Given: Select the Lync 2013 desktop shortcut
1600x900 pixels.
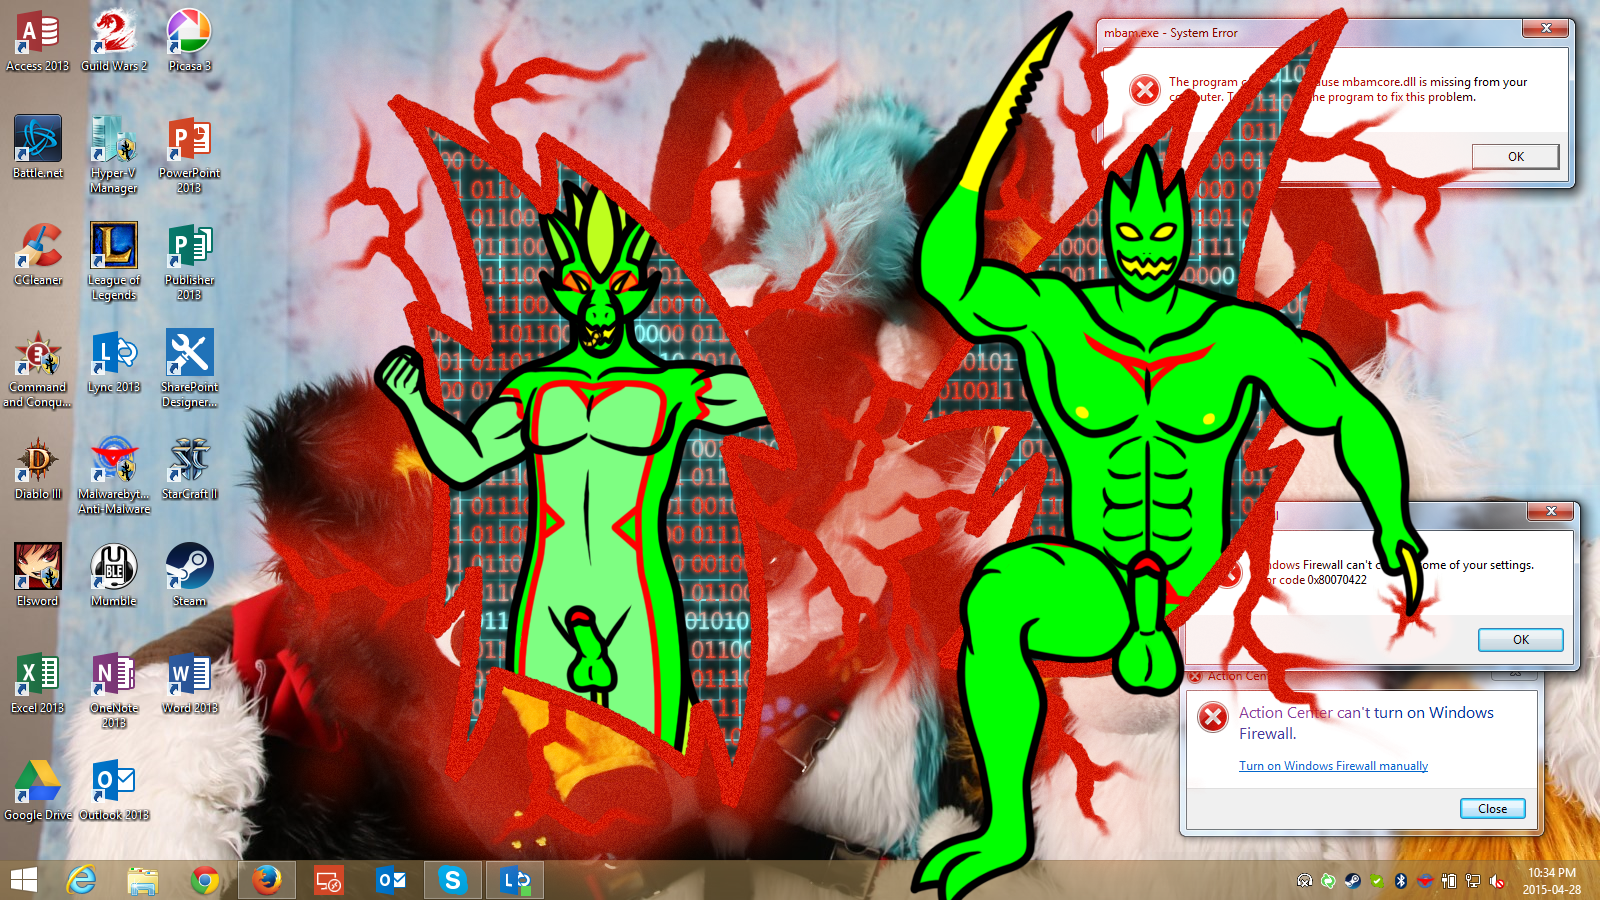Looking at the screenshot, I should (x=114, y=361).
